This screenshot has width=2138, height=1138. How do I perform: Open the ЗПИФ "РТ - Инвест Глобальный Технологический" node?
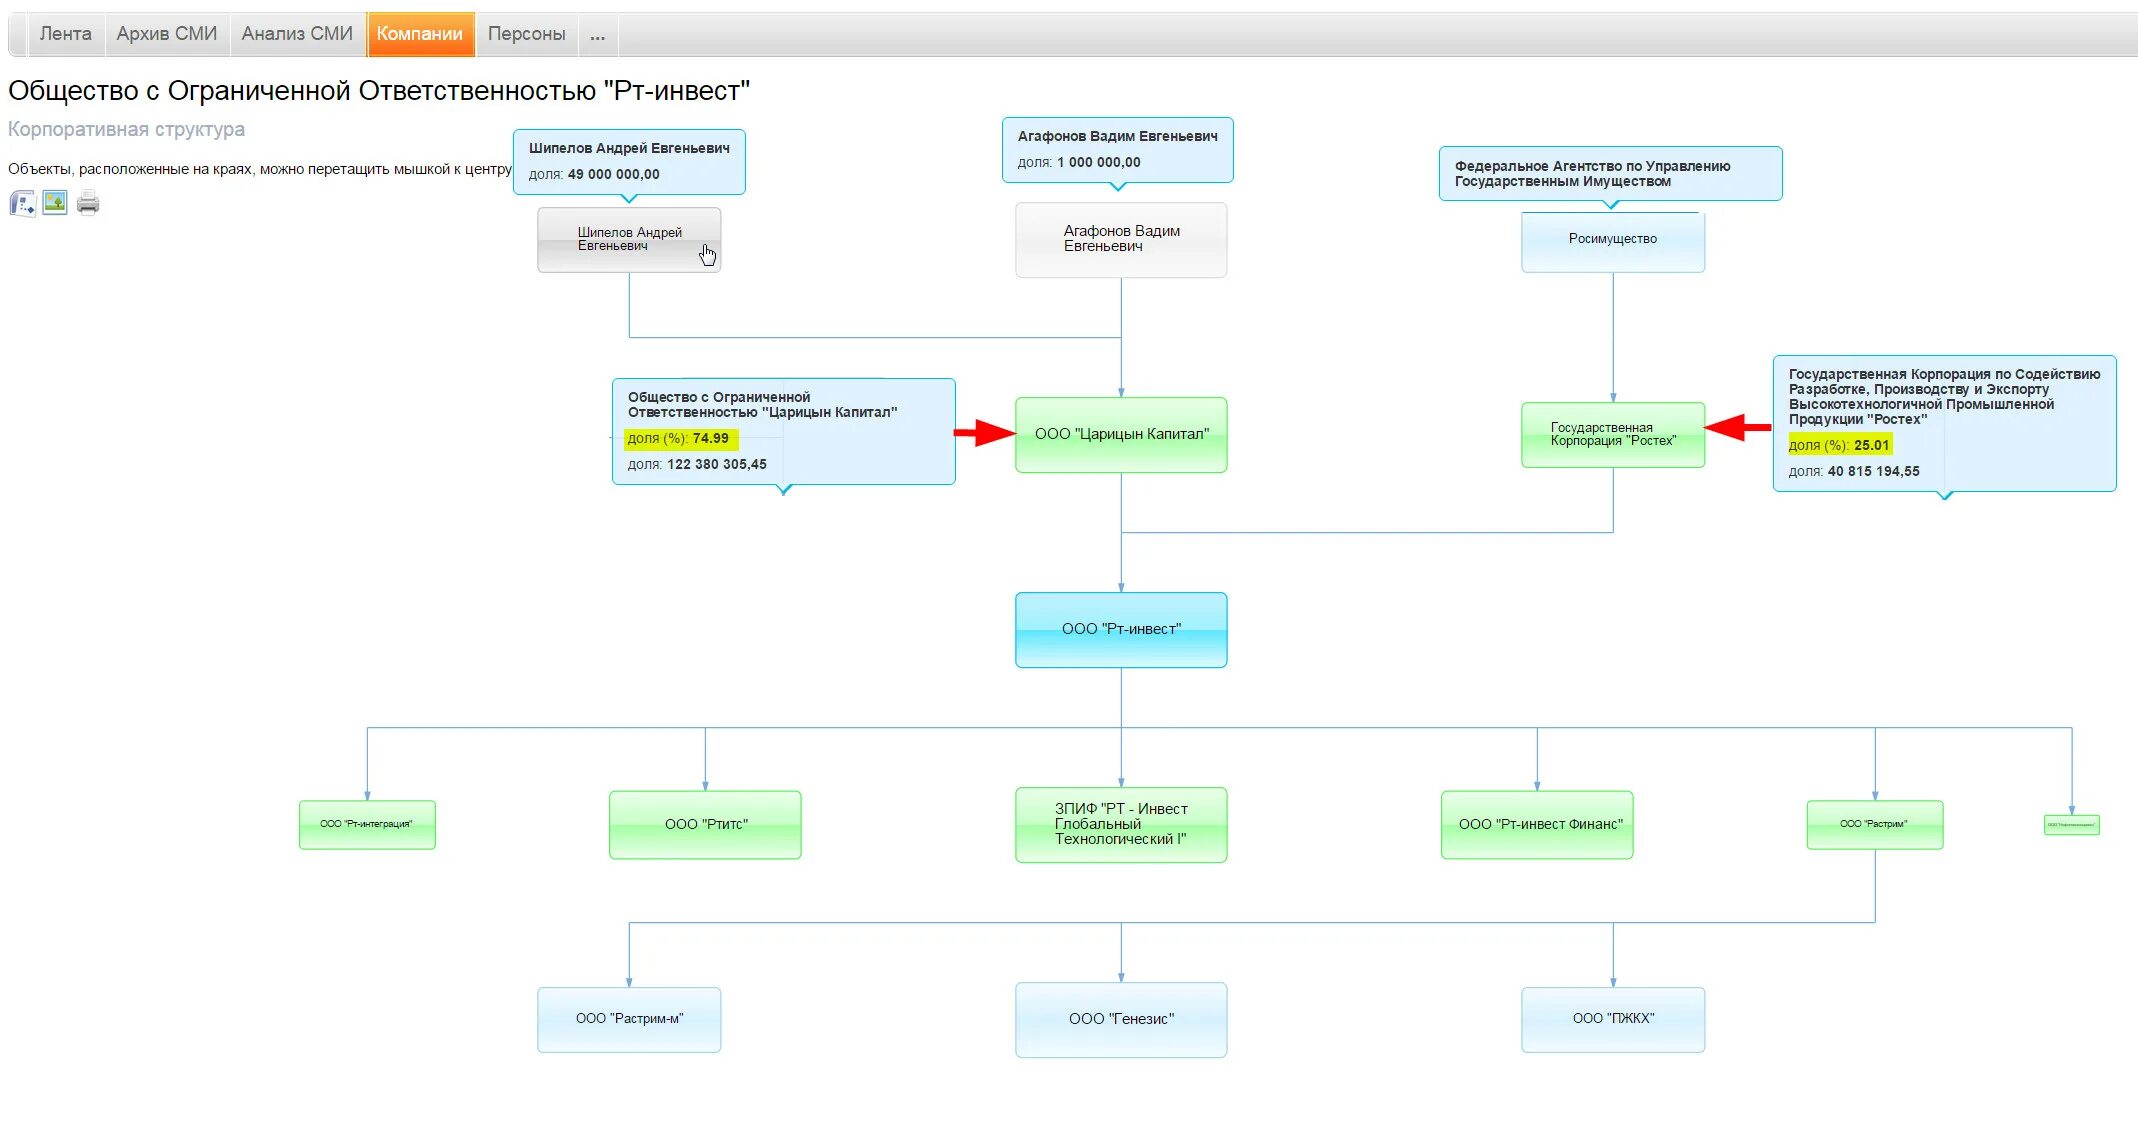(1120, 825)
